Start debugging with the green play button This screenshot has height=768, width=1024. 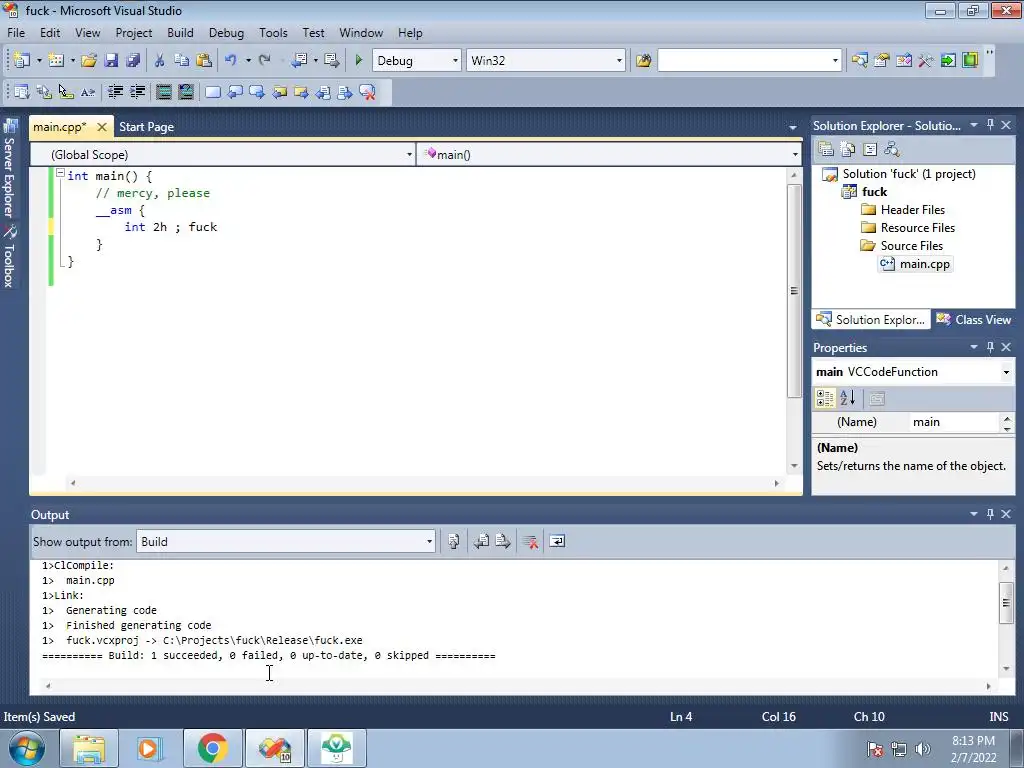(x=358, y=60)
